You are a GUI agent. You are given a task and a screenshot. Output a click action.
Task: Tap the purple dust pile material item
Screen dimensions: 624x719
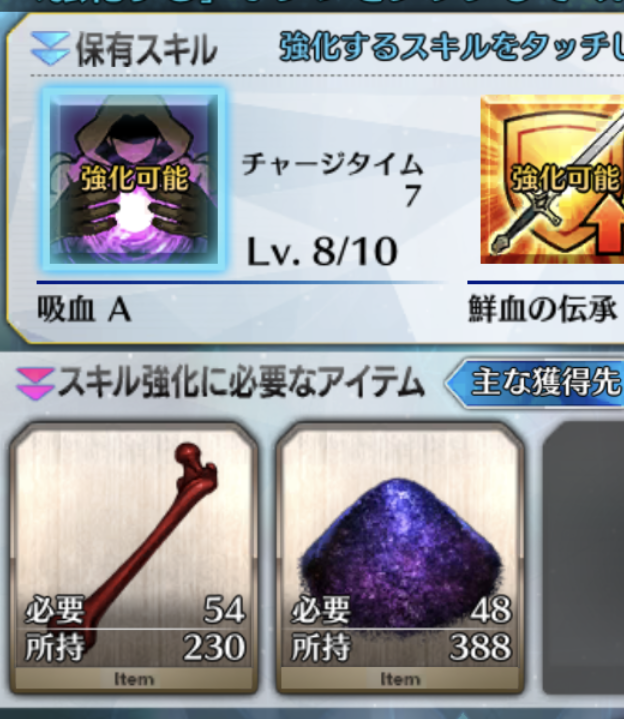click(400, 558)
